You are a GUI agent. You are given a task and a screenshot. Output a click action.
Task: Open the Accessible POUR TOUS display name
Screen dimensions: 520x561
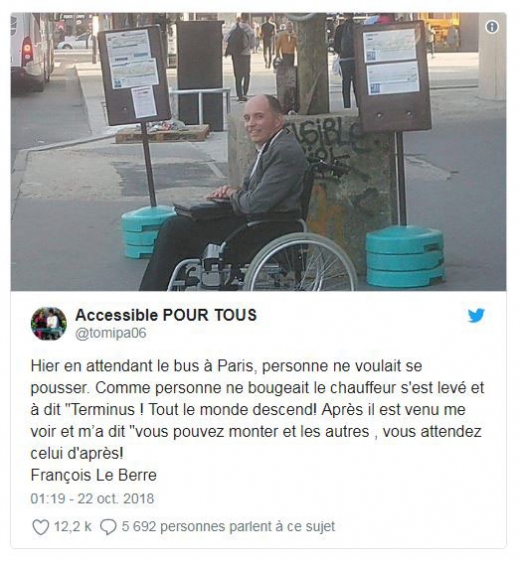166,315
